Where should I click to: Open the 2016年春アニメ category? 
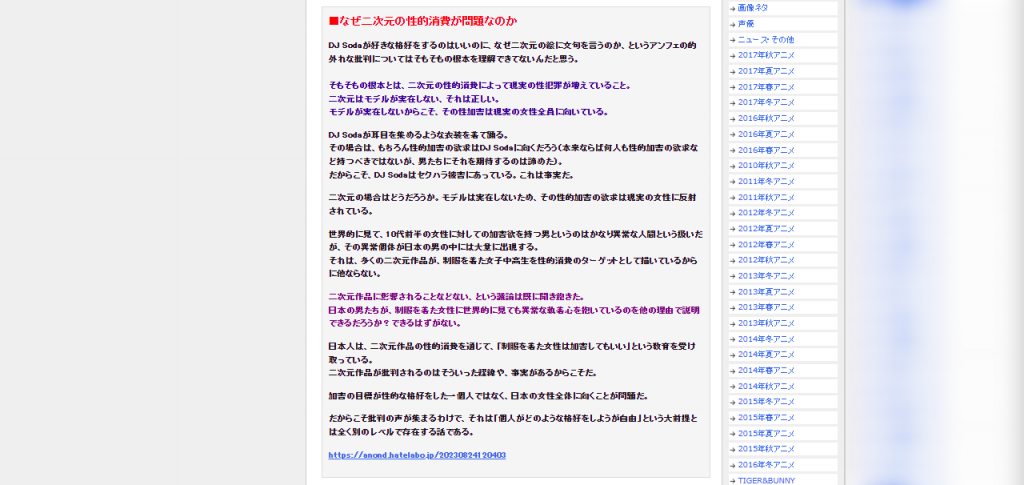pos(766,150)
